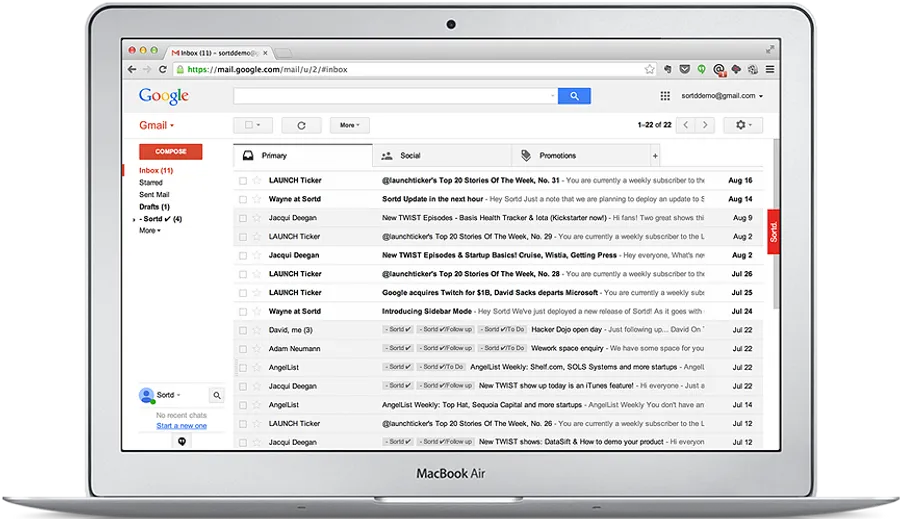Click Sortd Follow up label on Adam Neumann row
This screenshot has width=900, height=519.
click(x=447, y=348)
